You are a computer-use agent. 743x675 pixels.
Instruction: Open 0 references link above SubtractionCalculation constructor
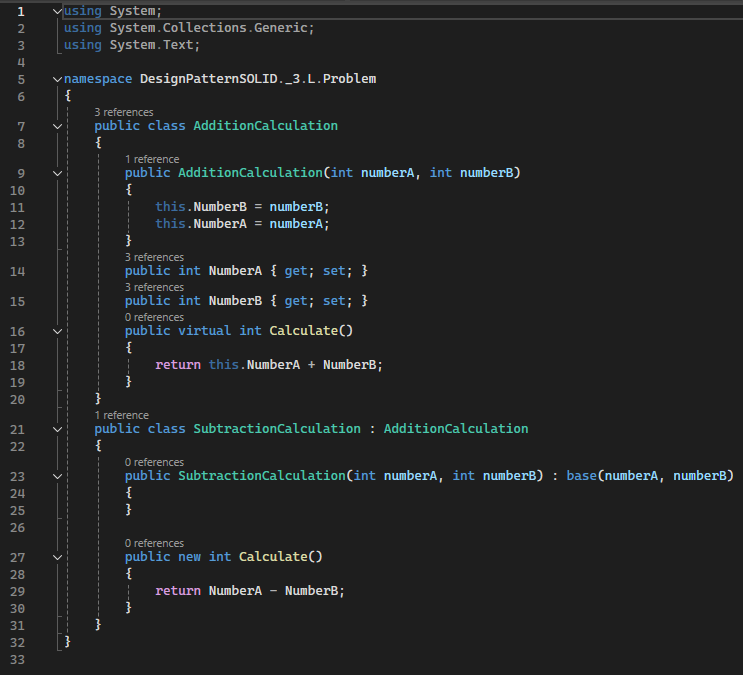click(x=154, y=462)
